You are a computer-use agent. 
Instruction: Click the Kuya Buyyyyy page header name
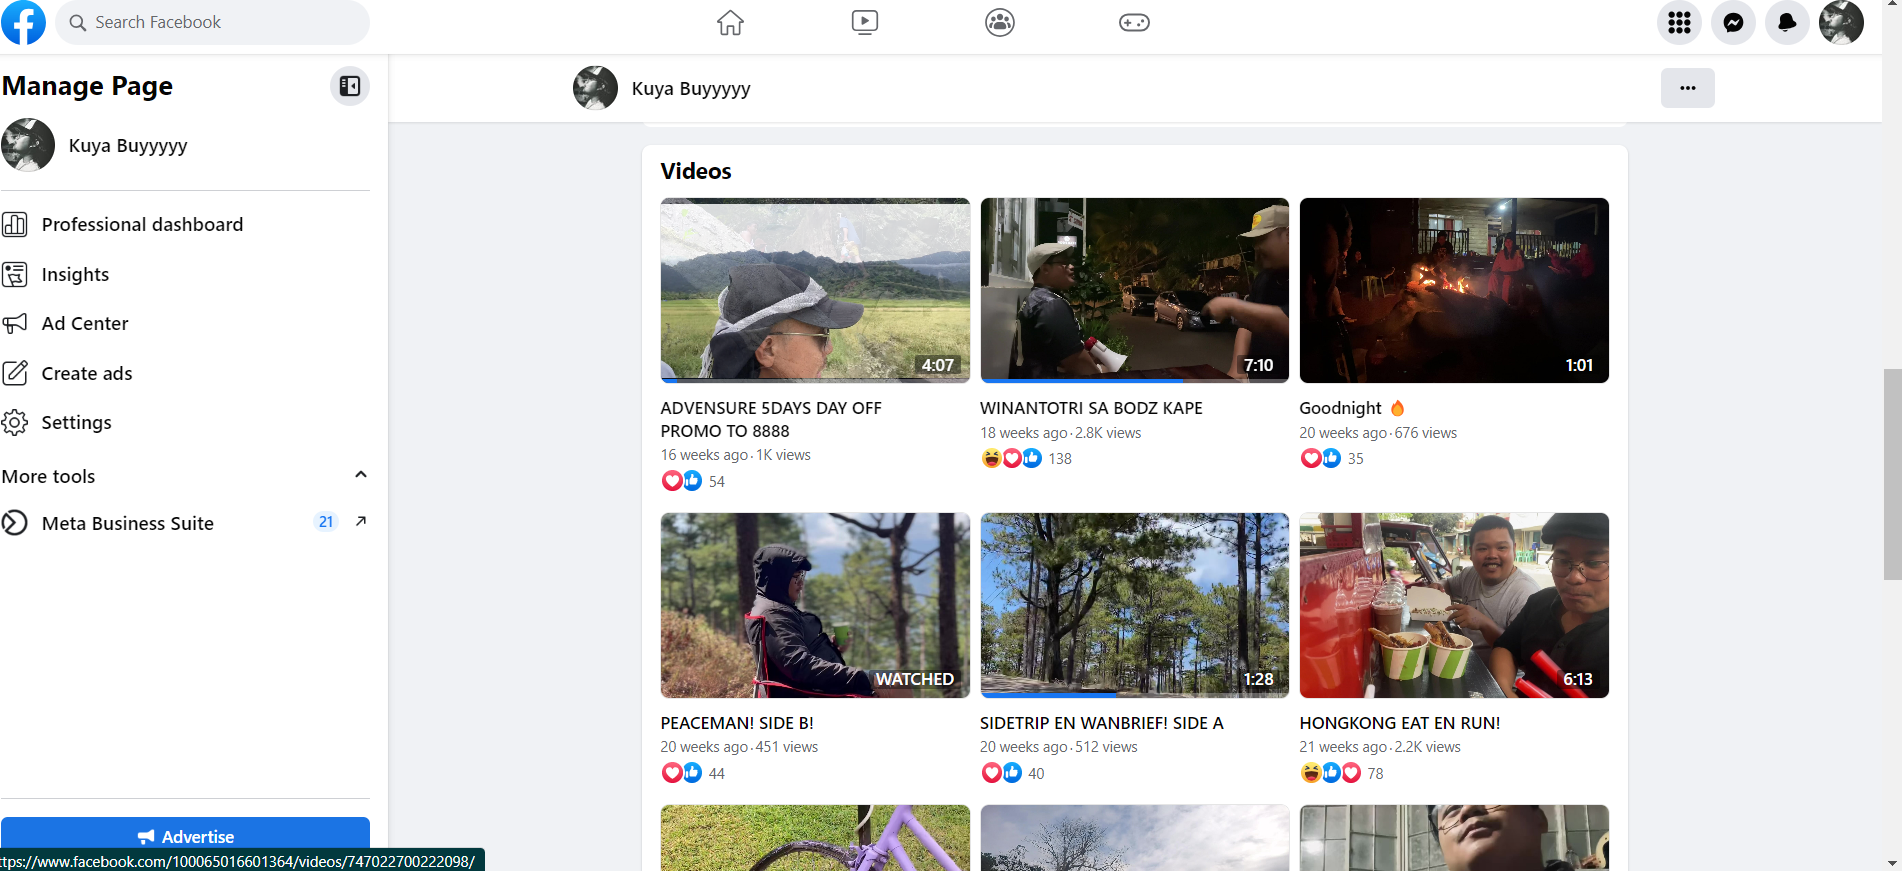point(691,88)
